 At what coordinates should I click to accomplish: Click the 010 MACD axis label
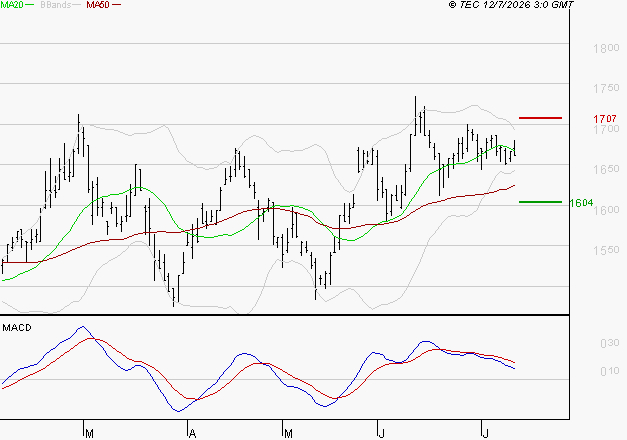[610, 371]
